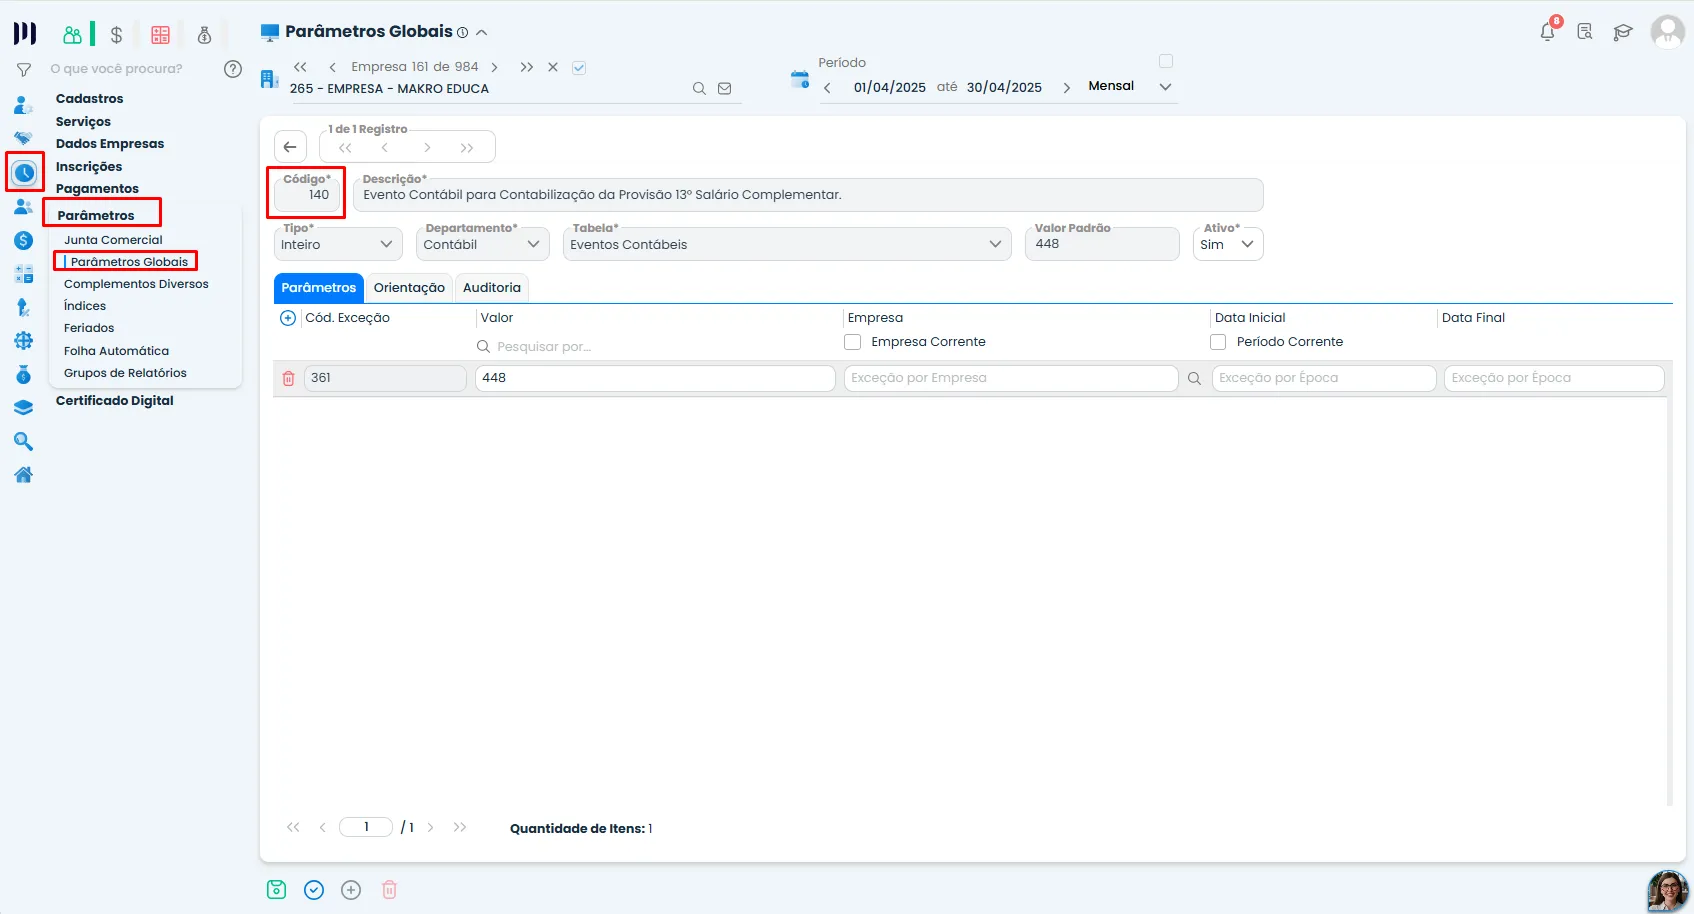The image size is (1694, 914).
Task: Click the save icon in bottom toolbar
Action: [x=277, y=890]
